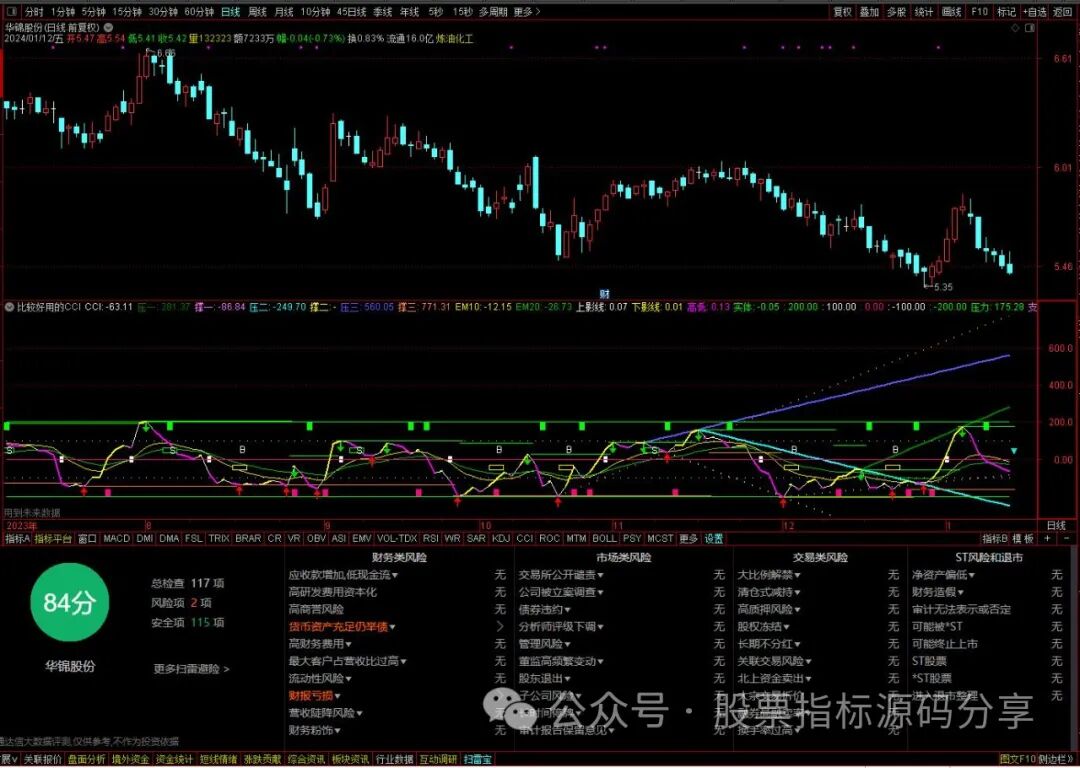Screen dimensions: 1080x768
Task: Open the 盘面分析 bottom tab
Action: point(87,759)
